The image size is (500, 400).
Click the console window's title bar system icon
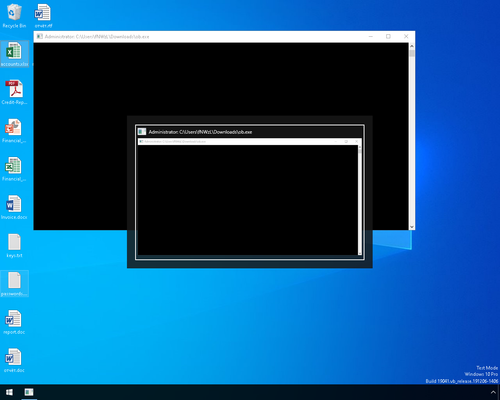[40, 36]
